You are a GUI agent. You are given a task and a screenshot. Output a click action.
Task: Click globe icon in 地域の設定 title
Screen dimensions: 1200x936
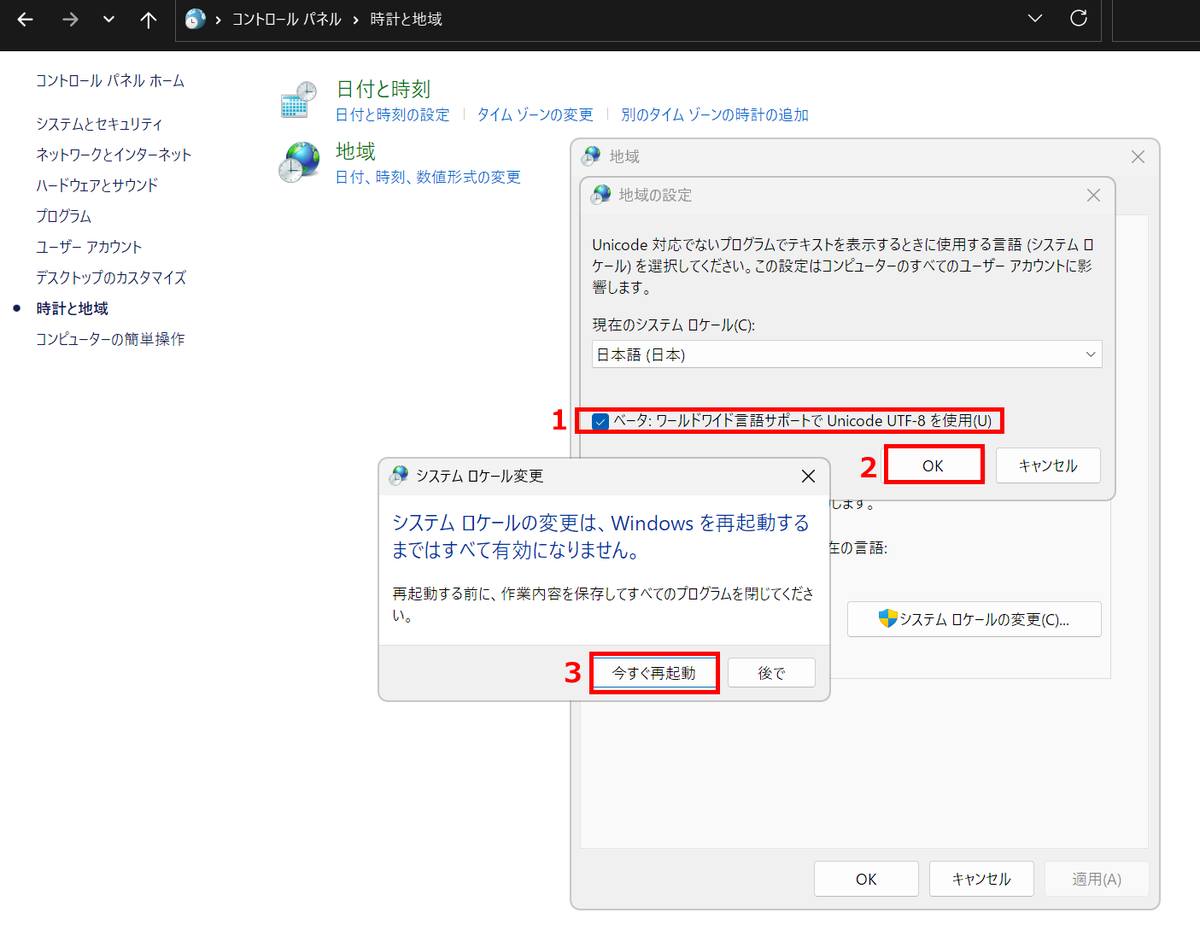pyautogui.click(x=601, y=195)
